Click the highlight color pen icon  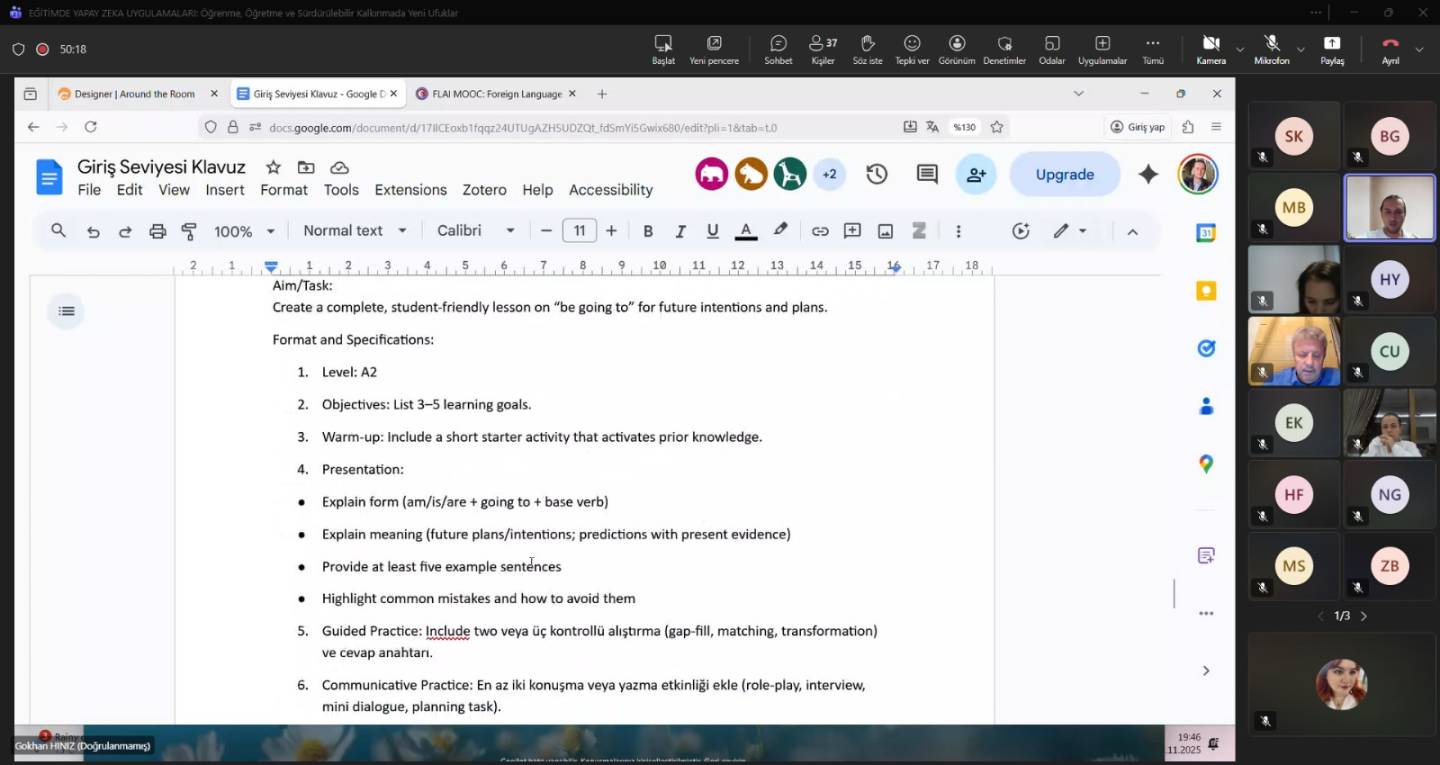[x=781, y=230]
